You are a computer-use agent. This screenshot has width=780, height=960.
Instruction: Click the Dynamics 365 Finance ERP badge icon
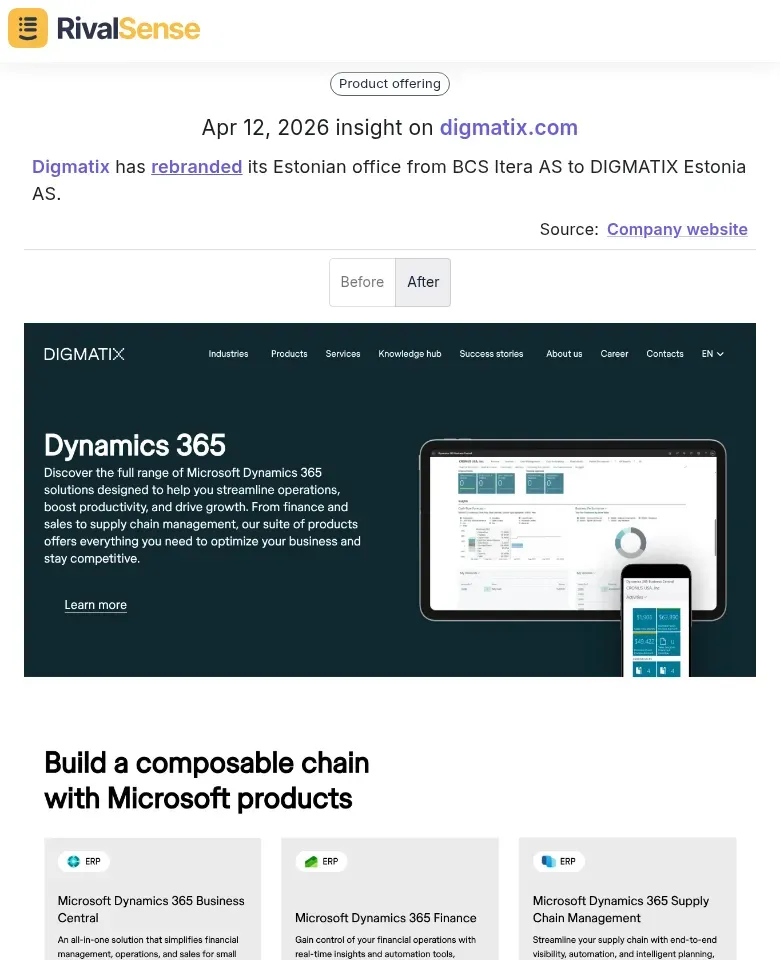[309, 861]
